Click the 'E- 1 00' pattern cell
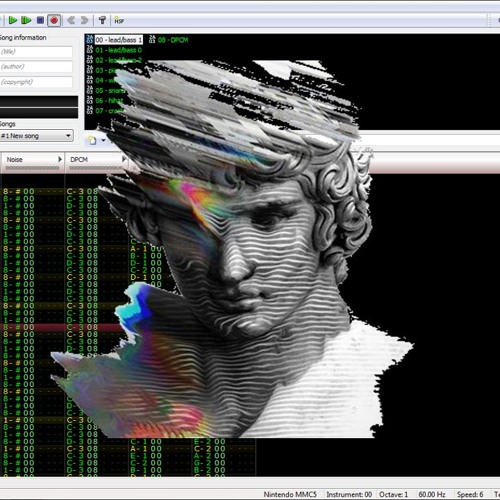The height and width of the screenshot is (500, 500). coord(146,456)
